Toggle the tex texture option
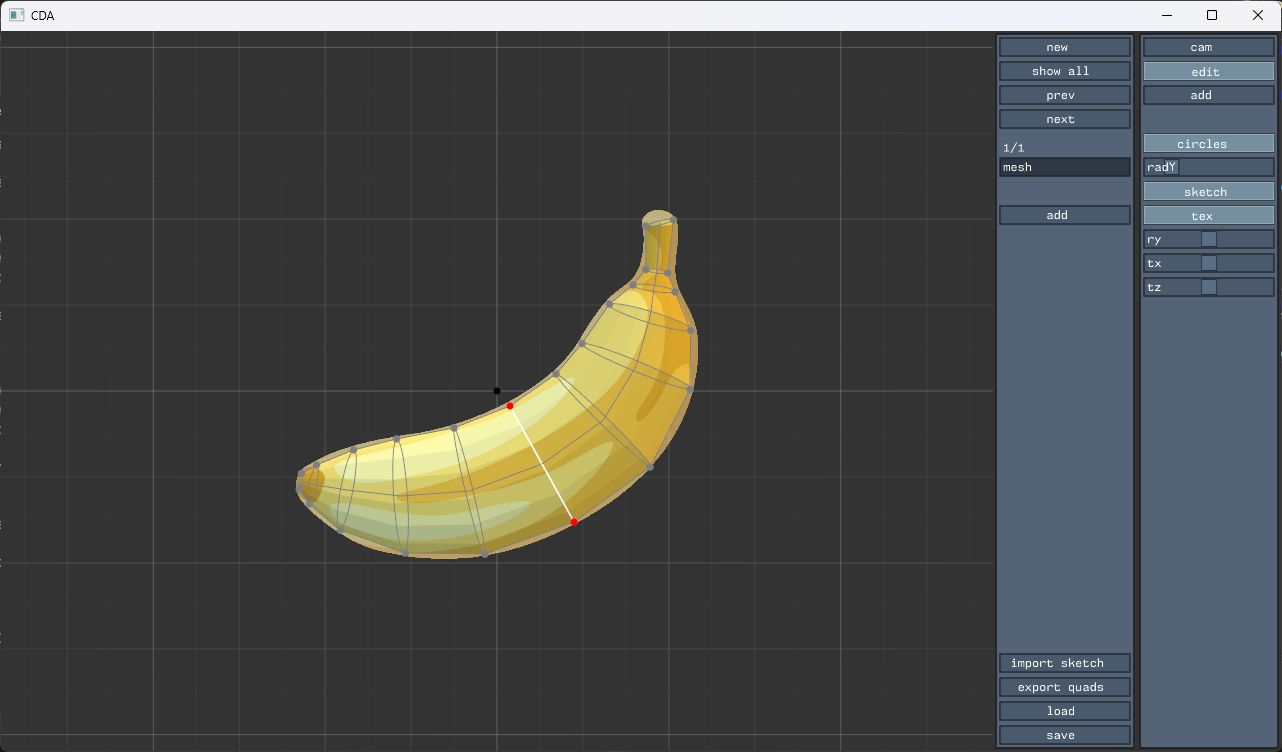The width and height of the screenshot is (1282, 752). (x=1208, y=215)
